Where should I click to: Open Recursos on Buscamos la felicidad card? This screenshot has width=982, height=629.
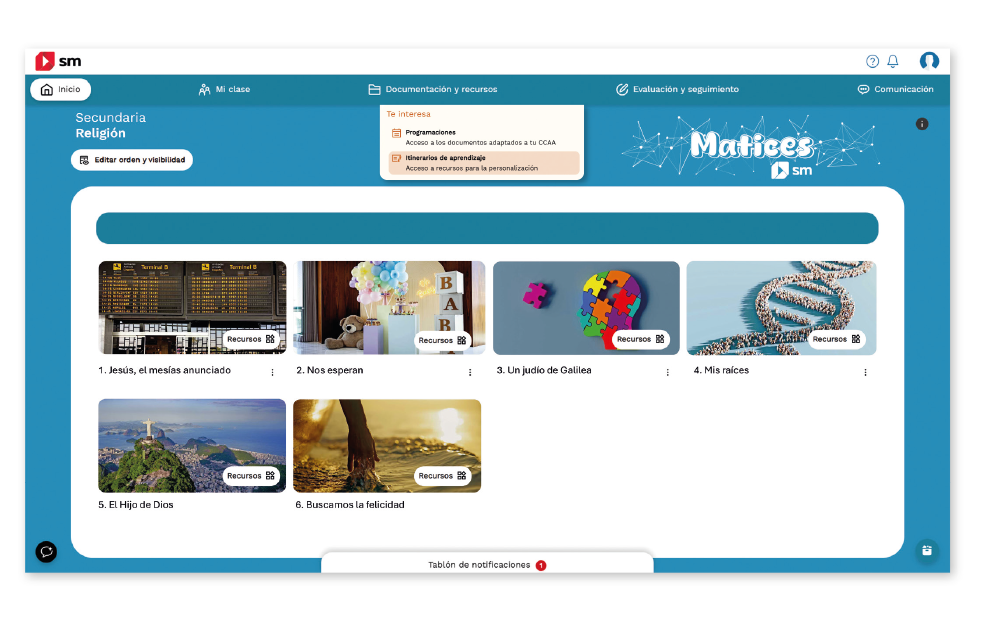point(442,476)
